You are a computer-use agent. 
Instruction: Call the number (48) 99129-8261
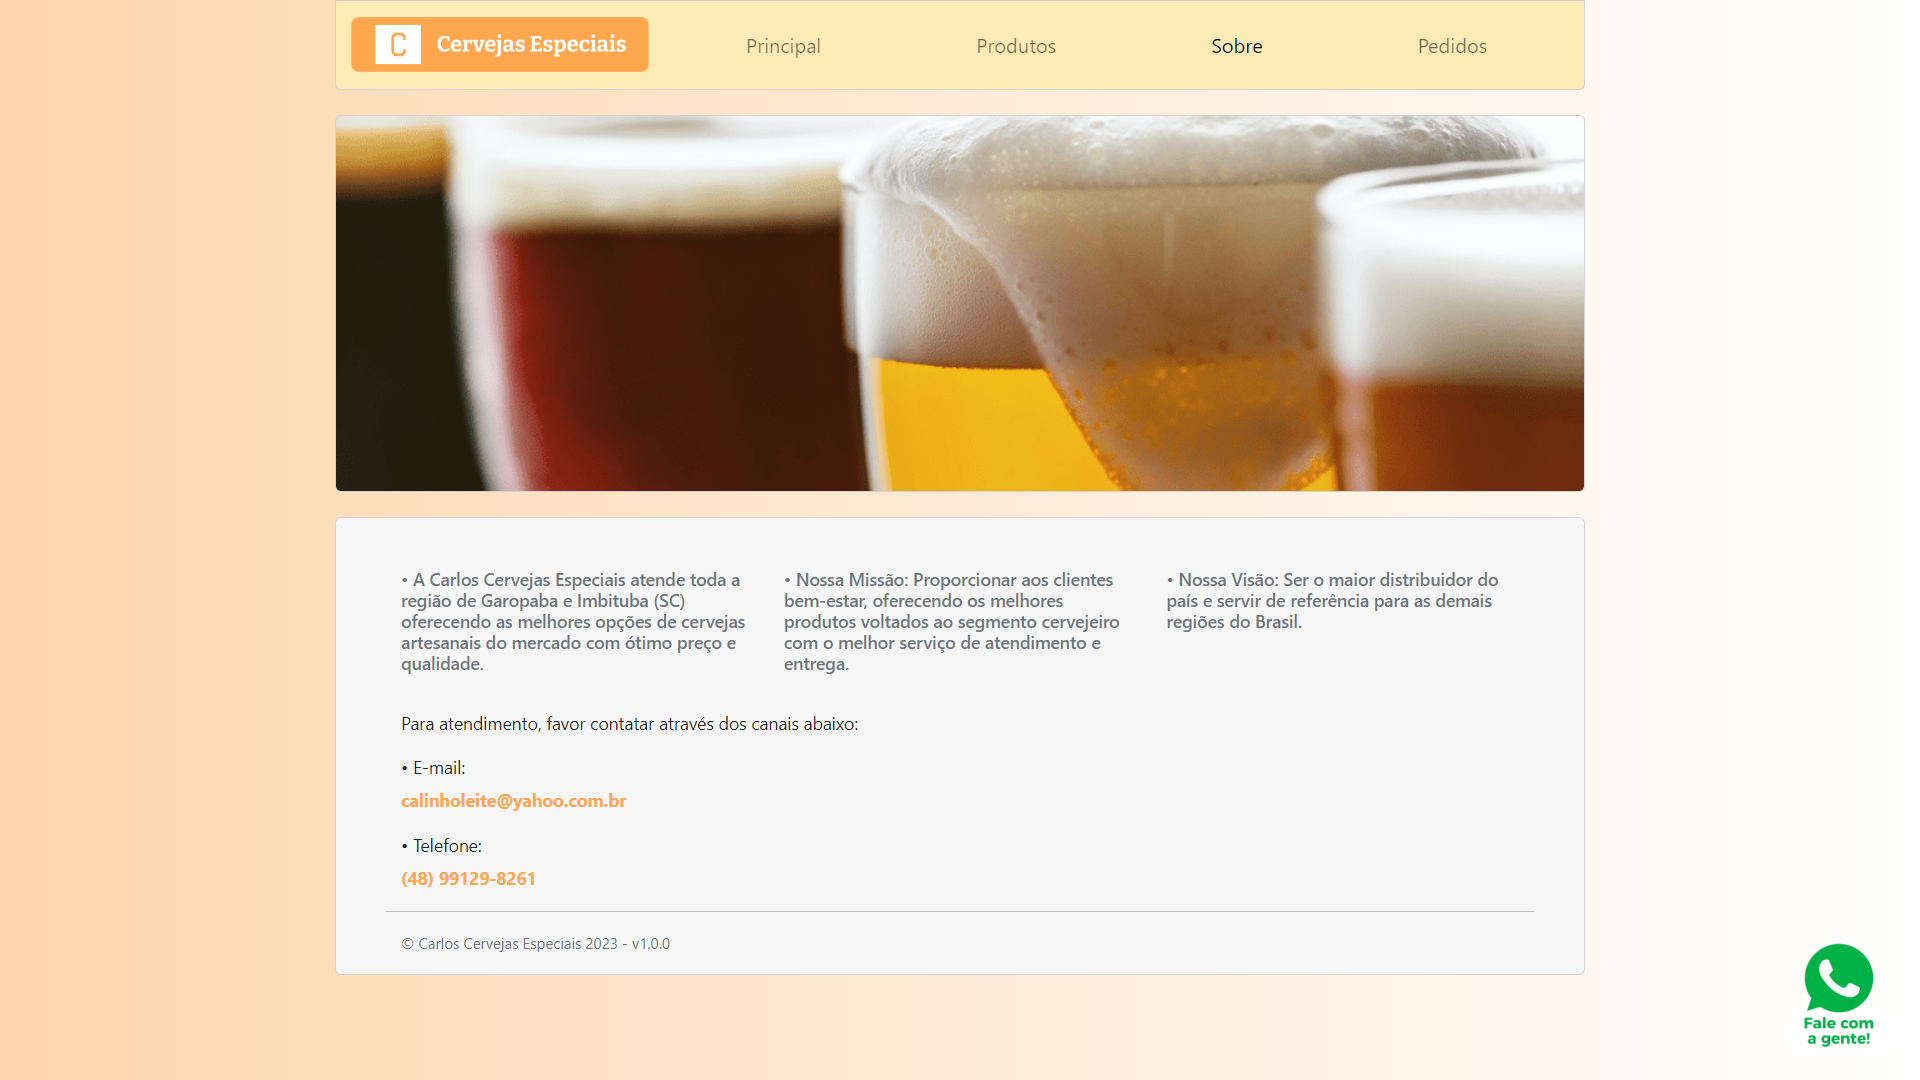pos(468,878)
